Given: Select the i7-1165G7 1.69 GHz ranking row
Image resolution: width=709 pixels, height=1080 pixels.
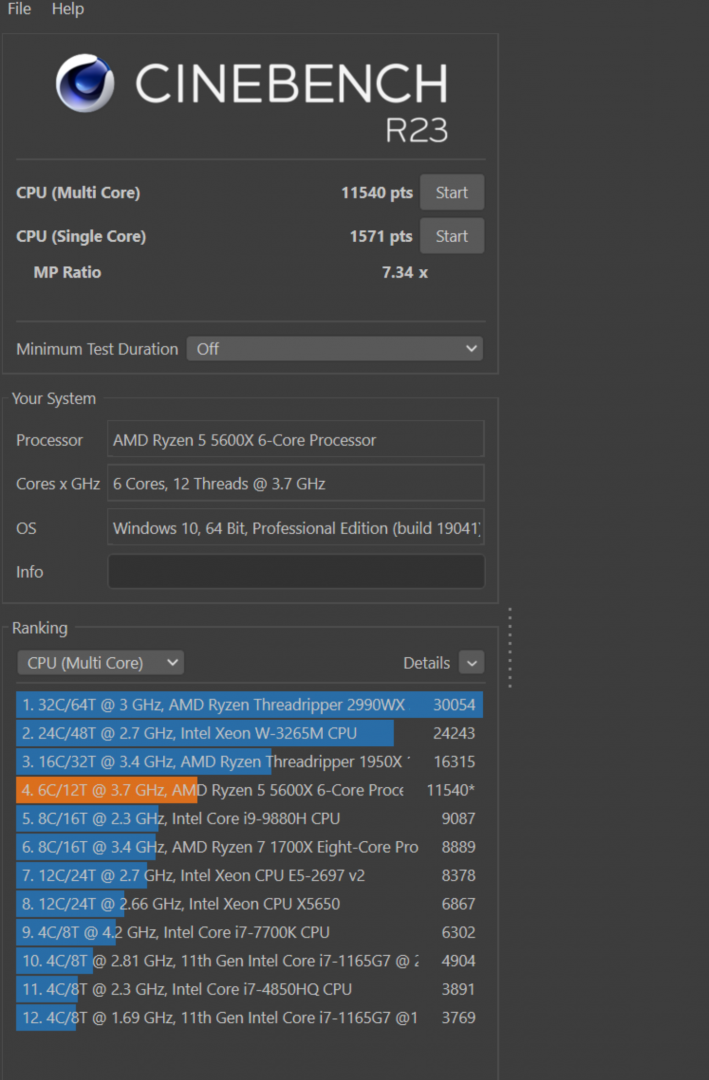Looking at the screenshot, I should 249,1017.
